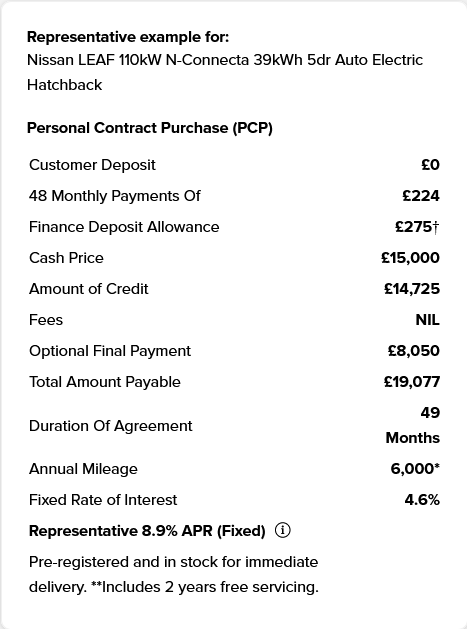467x629 pixels.
Task: Select the Fixed Rate of Interest 4.6% value
Action: pos(422,500)
